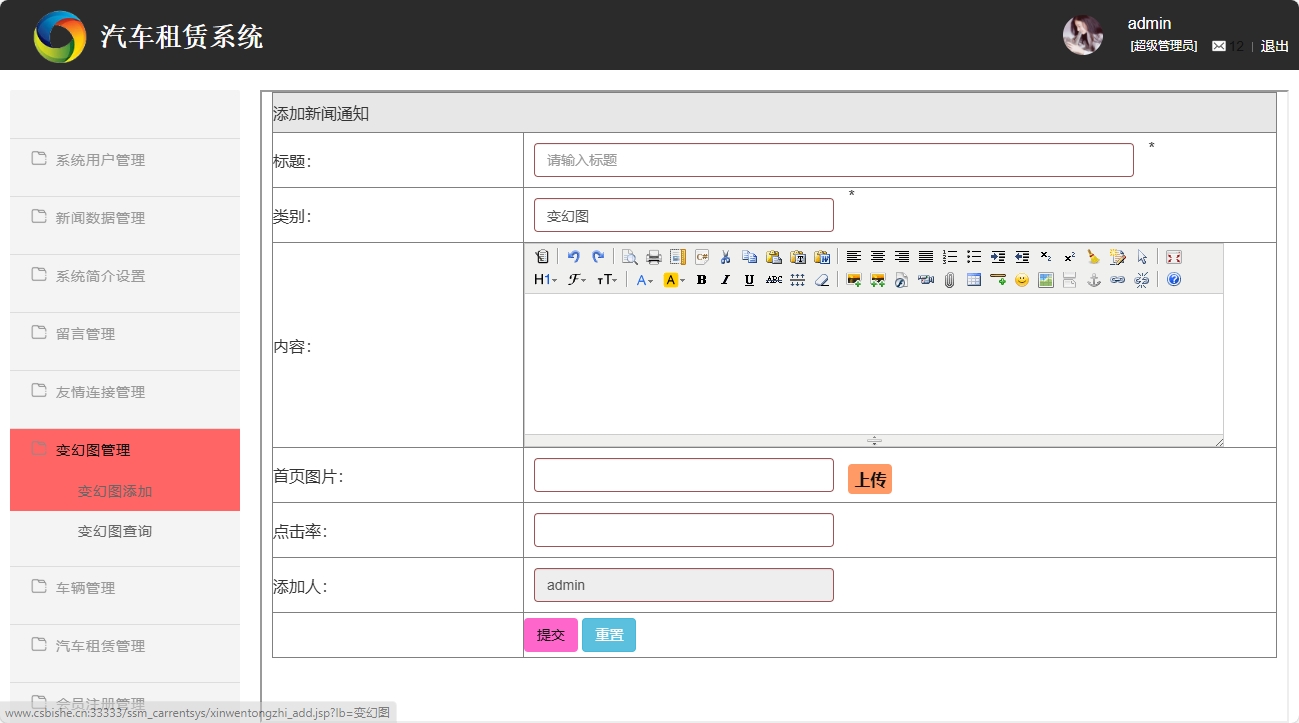1299x723 pixels.
Task: Click the 提交 submit button
Action: pos(551,635)
